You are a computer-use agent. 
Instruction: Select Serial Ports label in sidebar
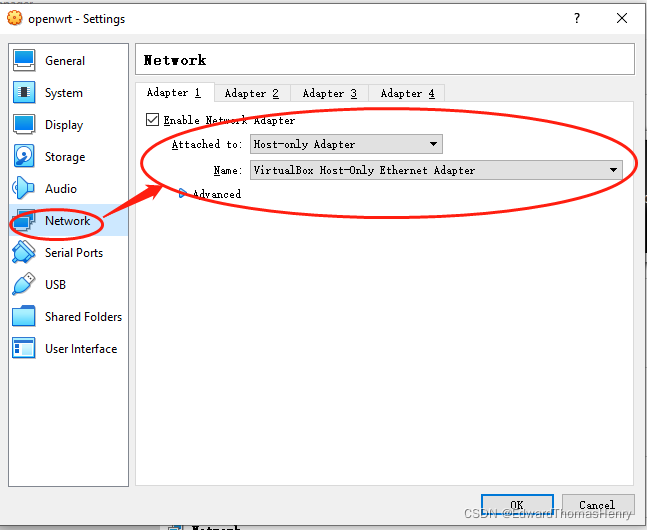point(74,253)
